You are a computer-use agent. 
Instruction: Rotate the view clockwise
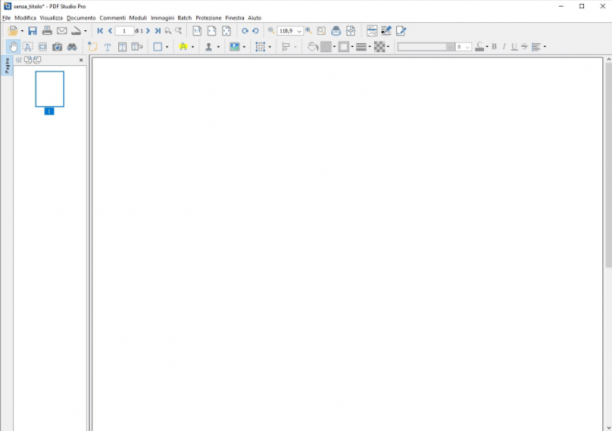[x=245, y=31]
